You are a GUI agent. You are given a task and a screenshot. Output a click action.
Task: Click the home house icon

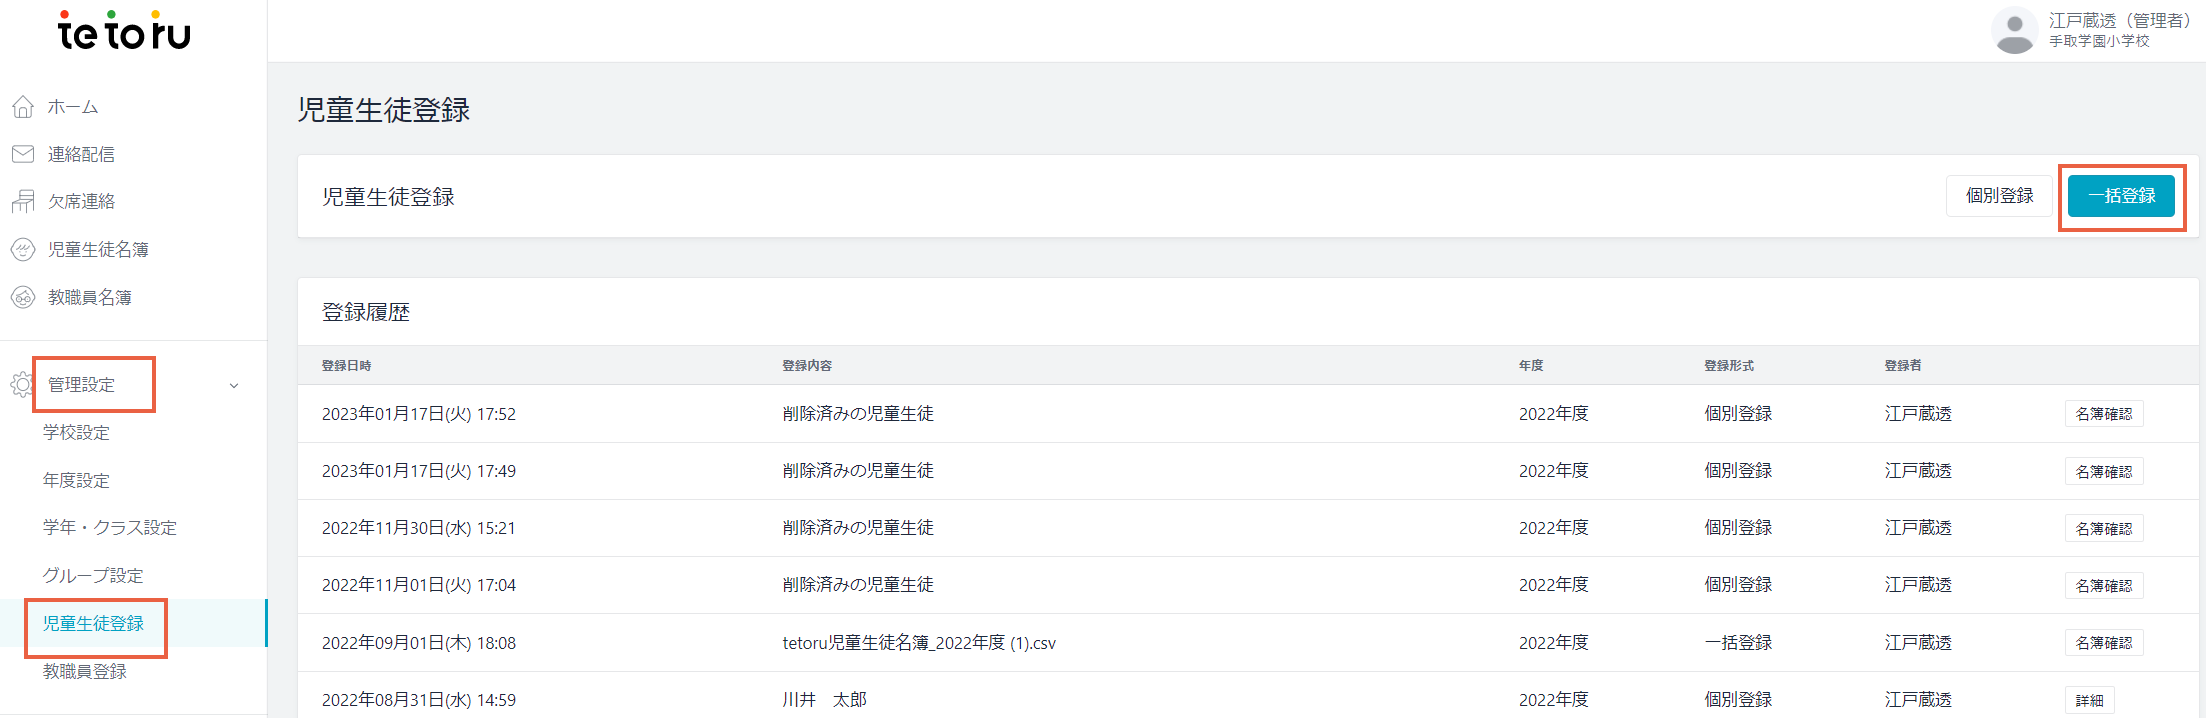23,107
